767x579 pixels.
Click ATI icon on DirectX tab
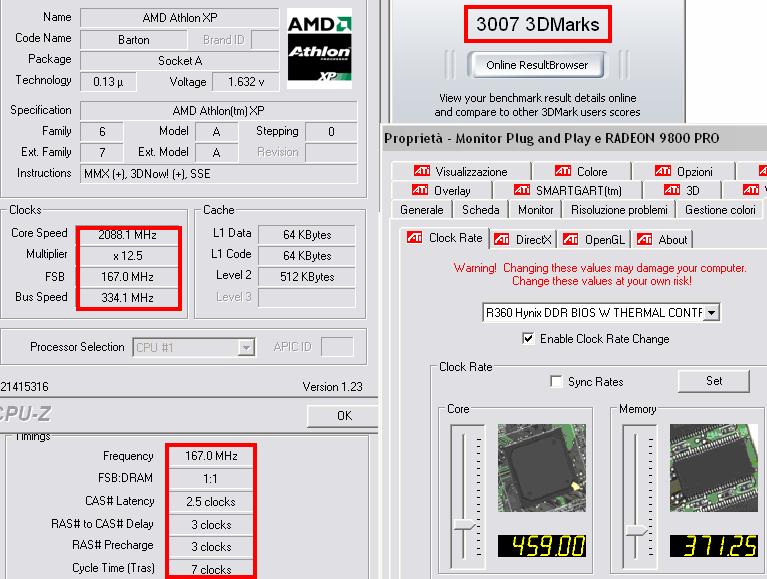501,239
